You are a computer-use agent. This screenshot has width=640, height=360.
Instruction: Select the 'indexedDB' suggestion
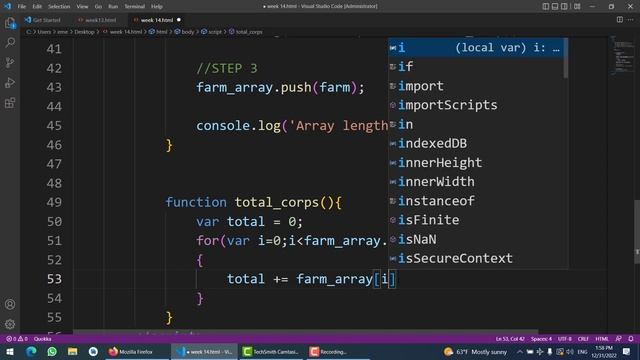click(x=476, y=143)
